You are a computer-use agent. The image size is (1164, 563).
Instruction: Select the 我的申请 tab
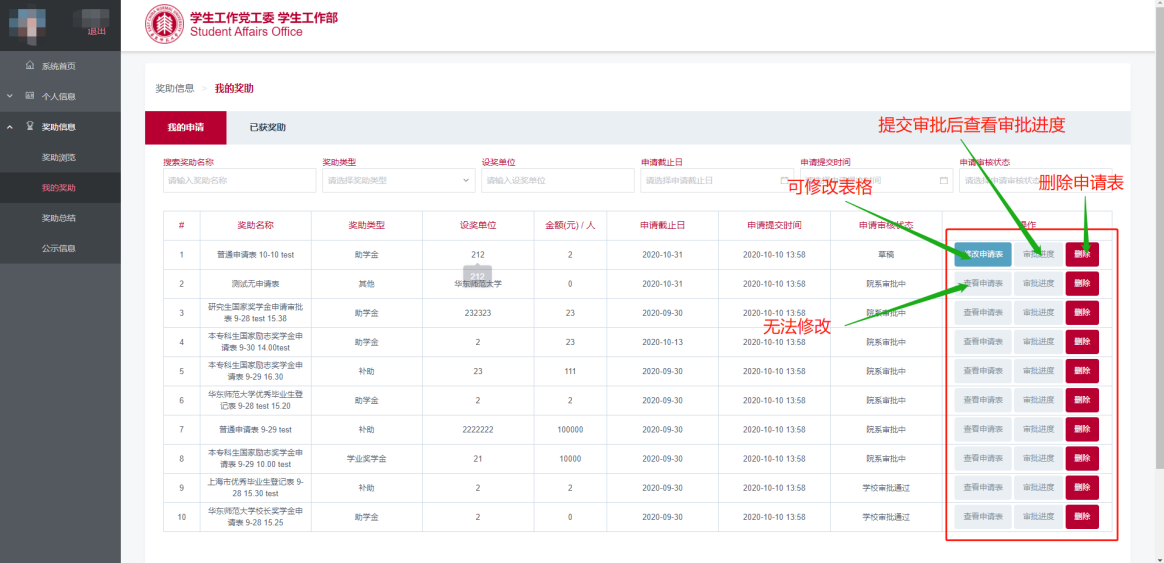[x=185, y=128]
